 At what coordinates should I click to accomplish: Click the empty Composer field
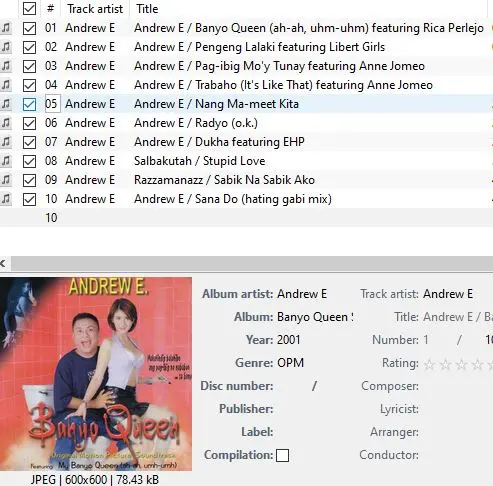coord(457,386)
